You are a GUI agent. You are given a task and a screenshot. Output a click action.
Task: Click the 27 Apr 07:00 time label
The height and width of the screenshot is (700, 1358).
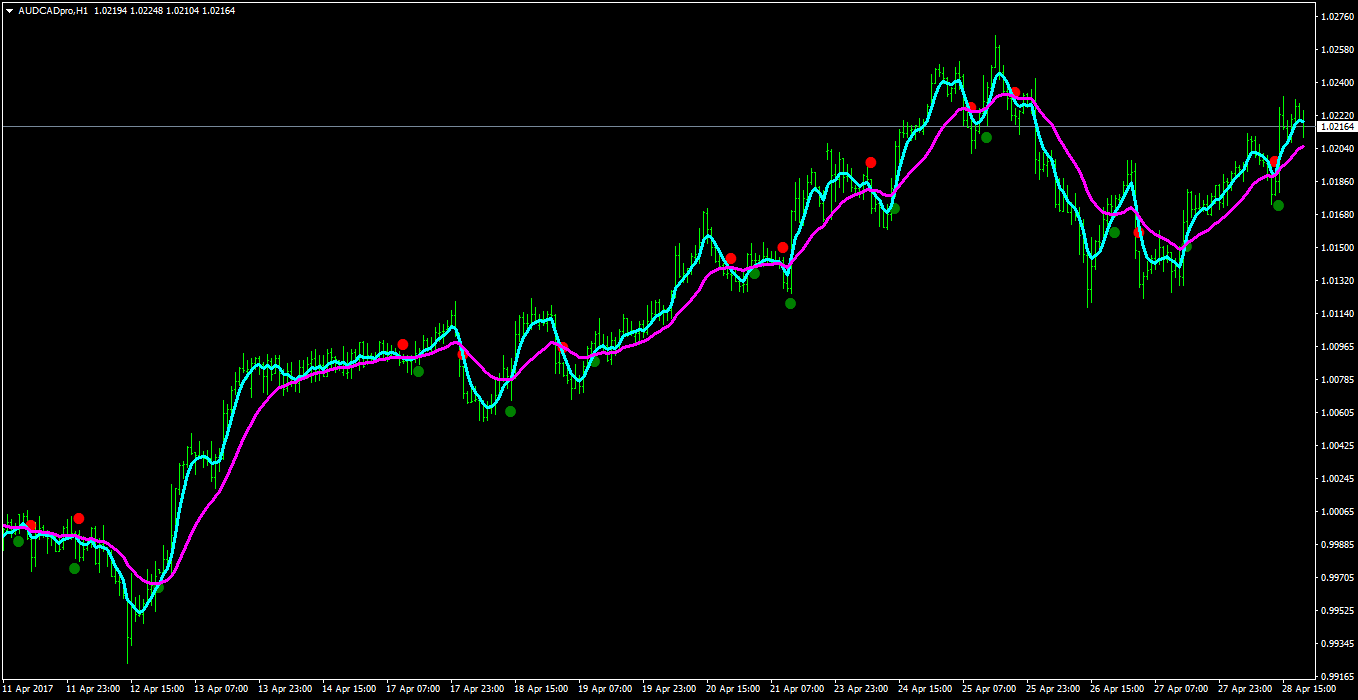pos(1181,689)
